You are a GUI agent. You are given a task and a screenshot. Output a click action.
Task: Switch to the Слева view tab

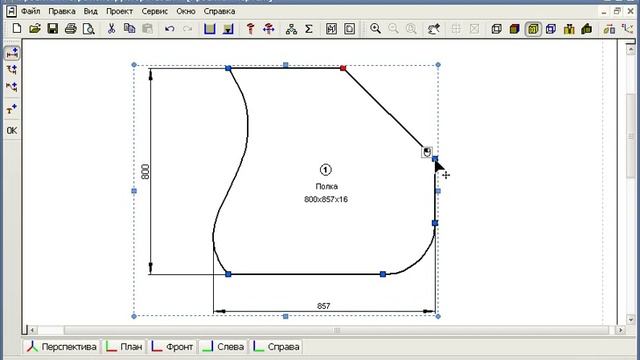(223, 347)
